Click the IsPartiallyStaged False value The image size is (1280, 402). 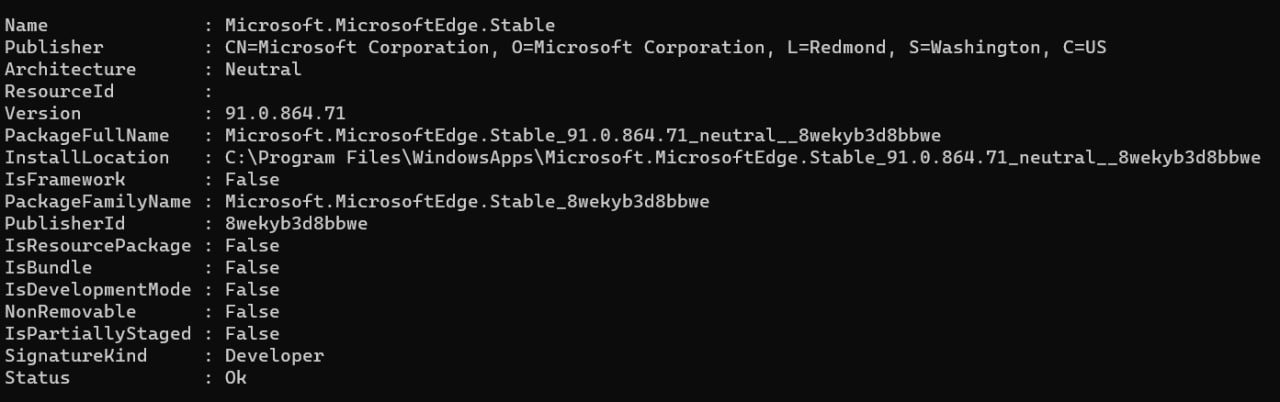click(252, 333)
